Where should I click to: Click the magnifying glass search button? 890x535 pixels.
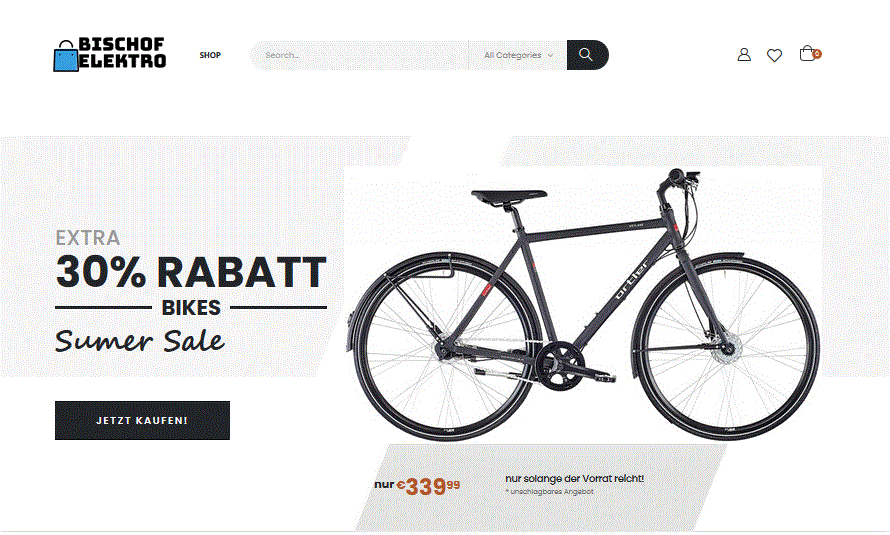tap(587, 55)
